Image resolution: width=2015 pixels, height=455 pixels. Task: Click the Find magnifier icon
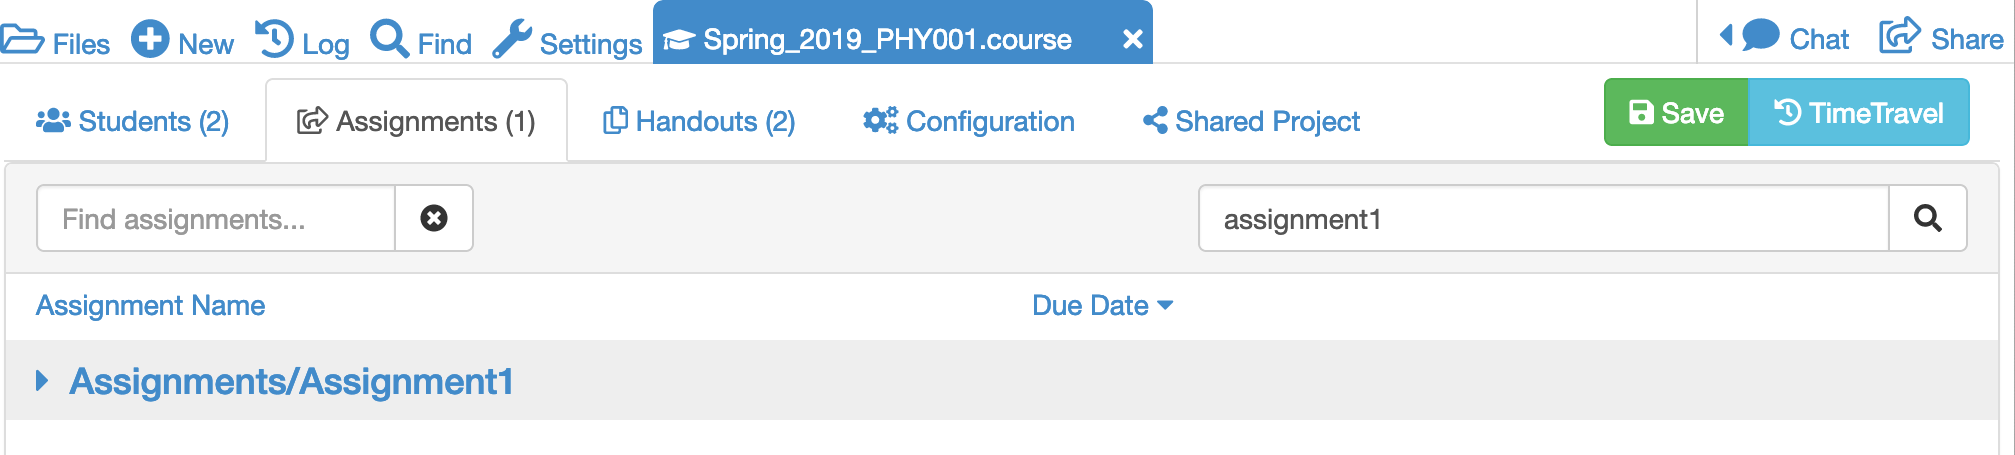(389, 40)
